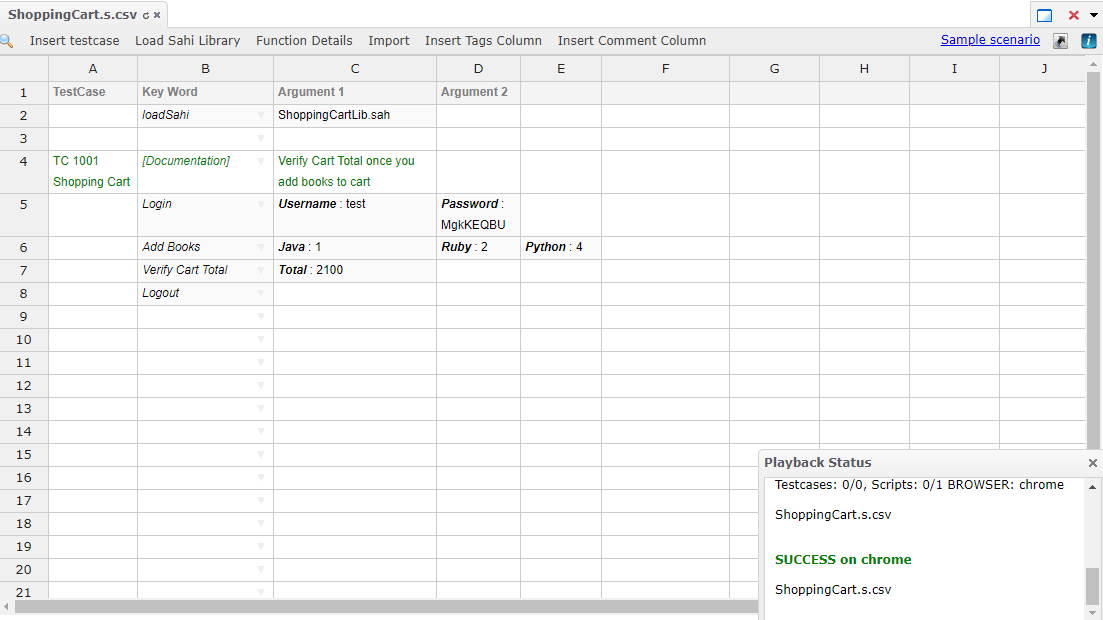Open the Sample scenario link
The height and width of the screenshot is (620, 1103).
[990, 40]
